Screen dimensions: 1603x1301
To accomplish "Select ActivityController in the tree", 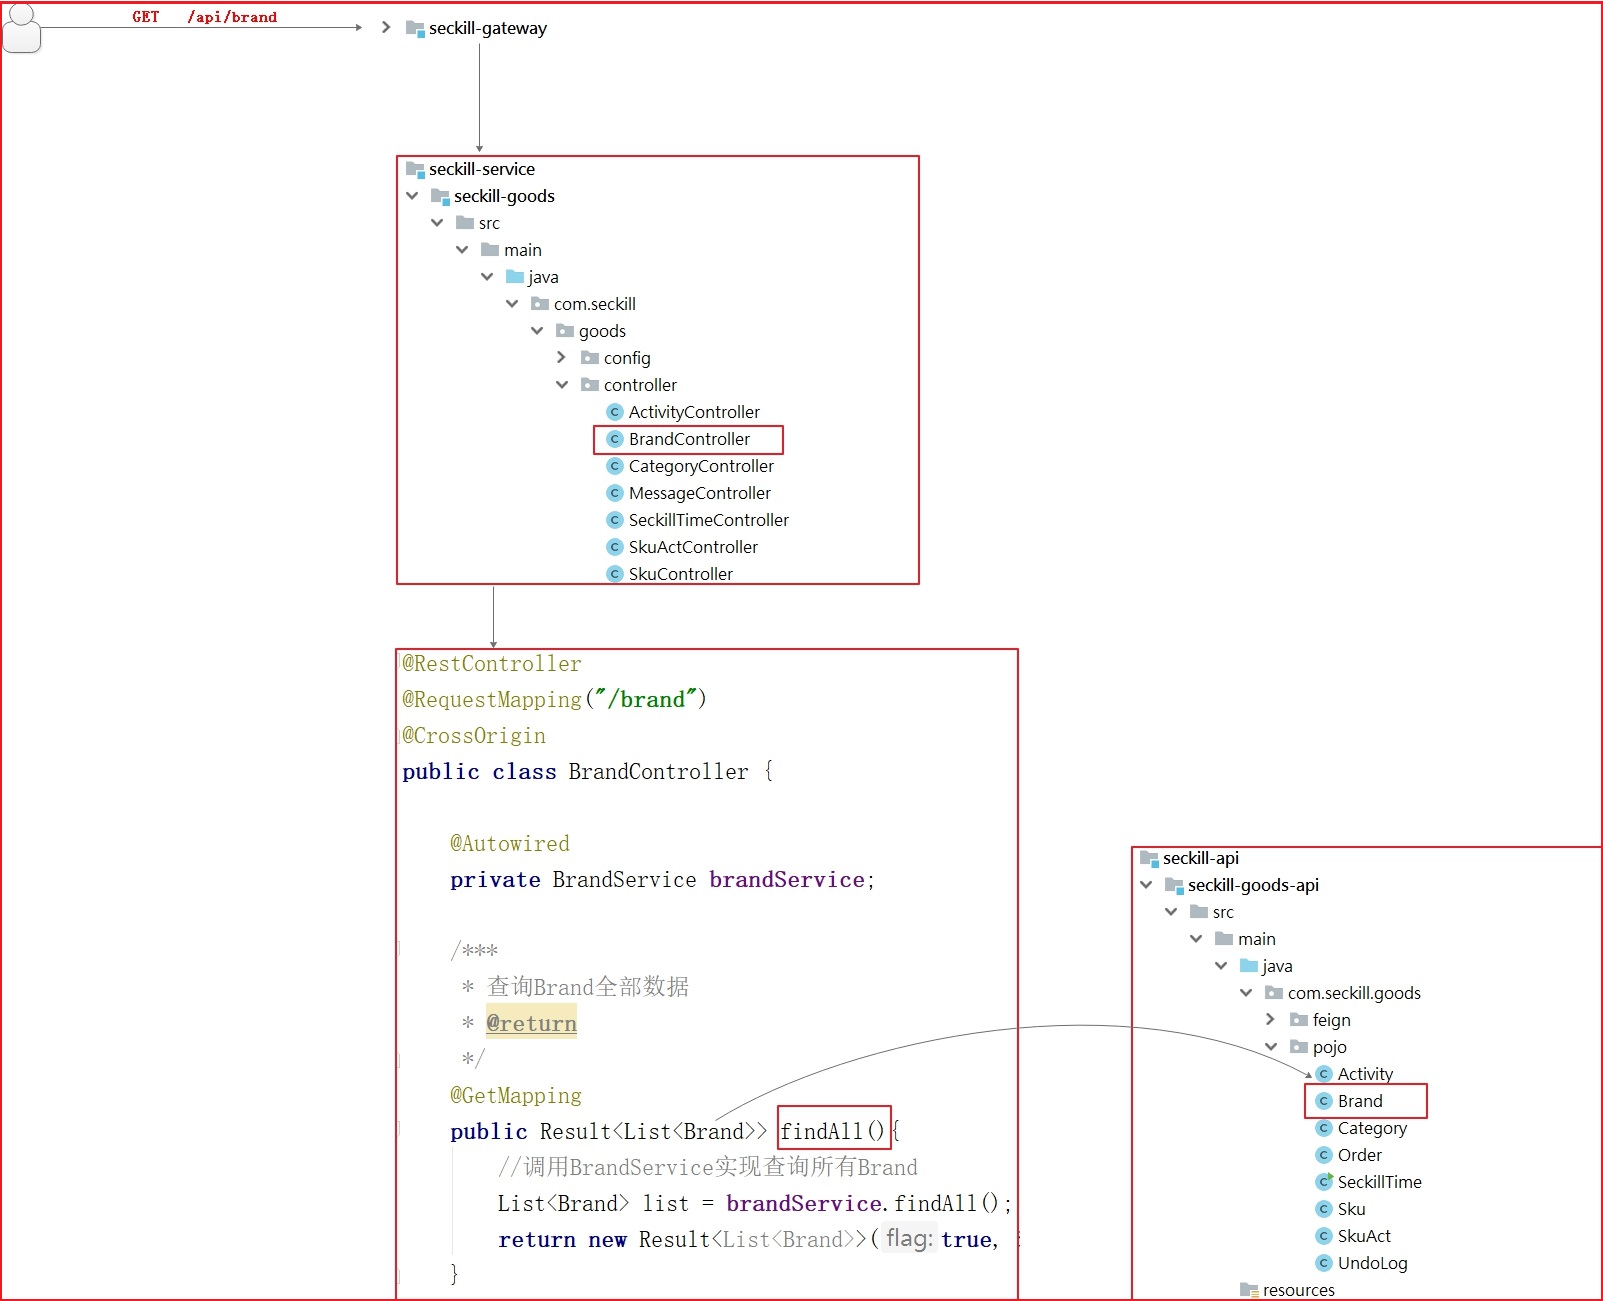I will point(693,412).
